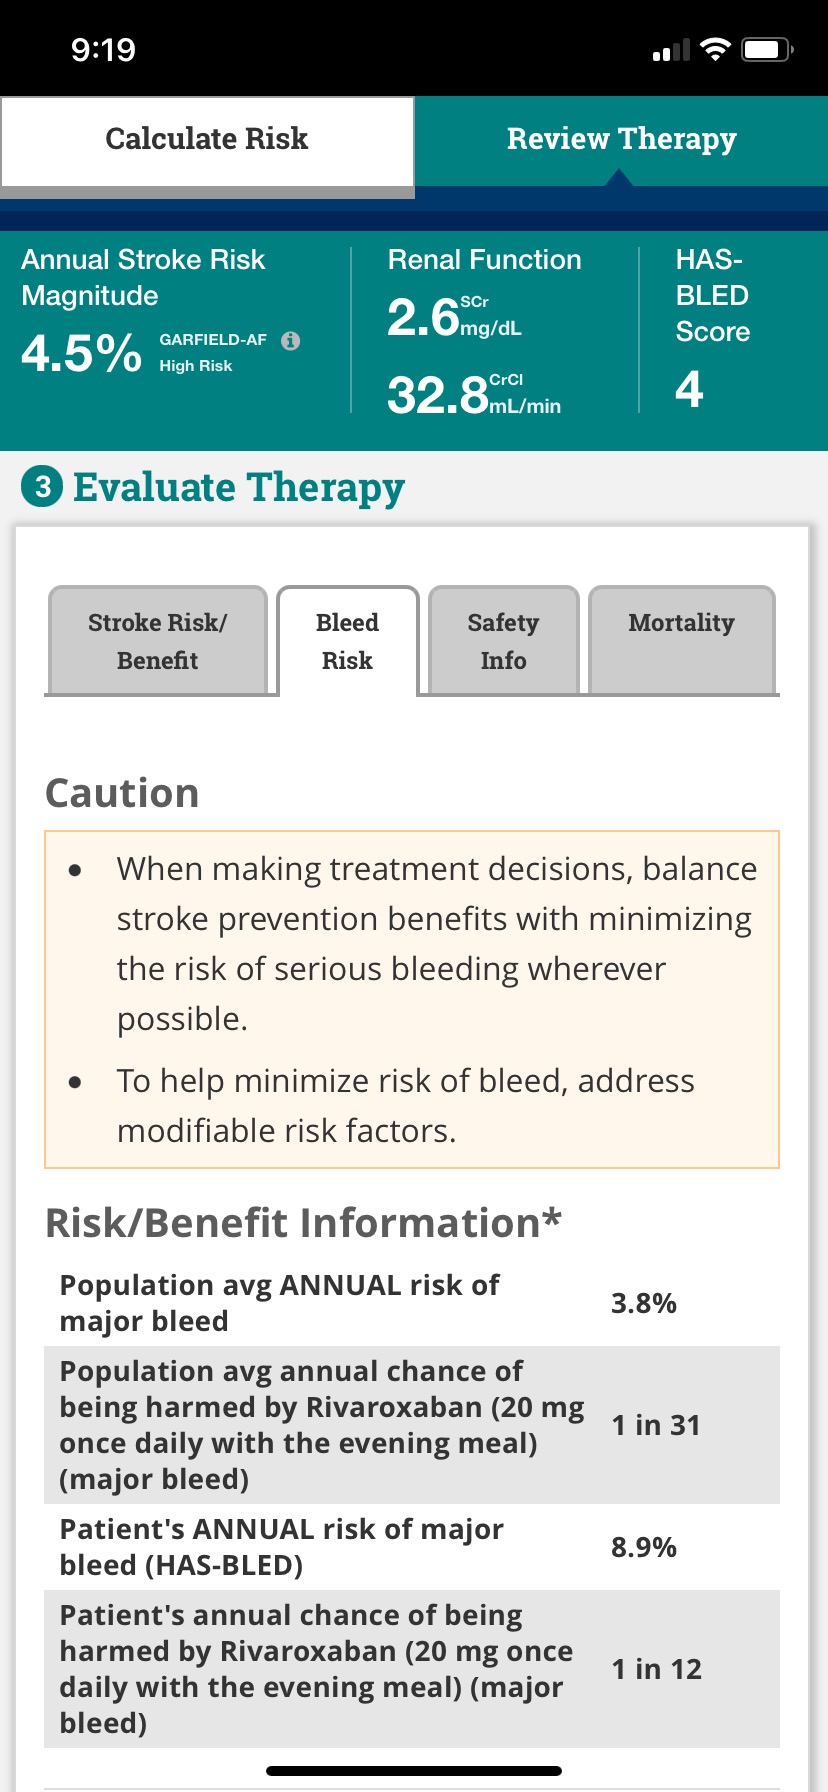Switch to Calculate Risk tab
This screenshot has height=1792, width=828.
[207, 140]
